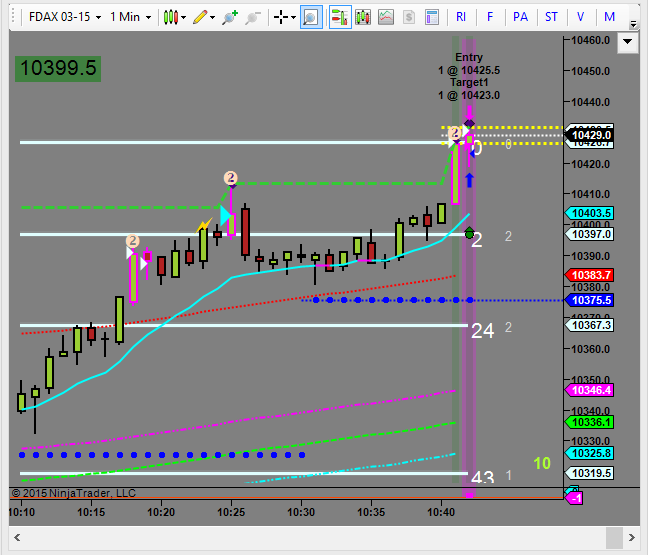Click the 10429.0 price marker

590,135
